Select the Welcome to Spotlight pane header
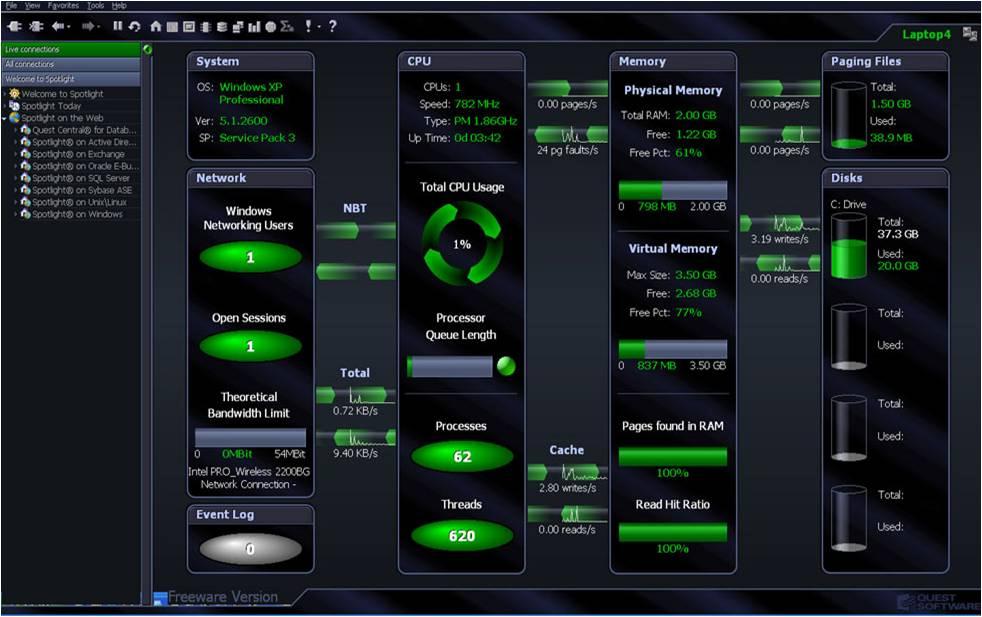The height and width of the screenshot is (617, 982). pyautogui.click(x=71, y=79)
